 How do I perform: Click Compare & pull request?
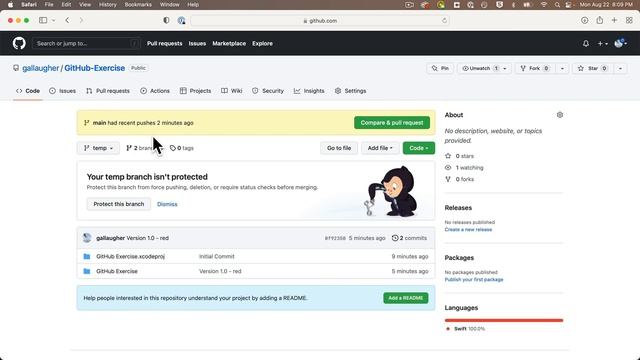coord(392,122)
